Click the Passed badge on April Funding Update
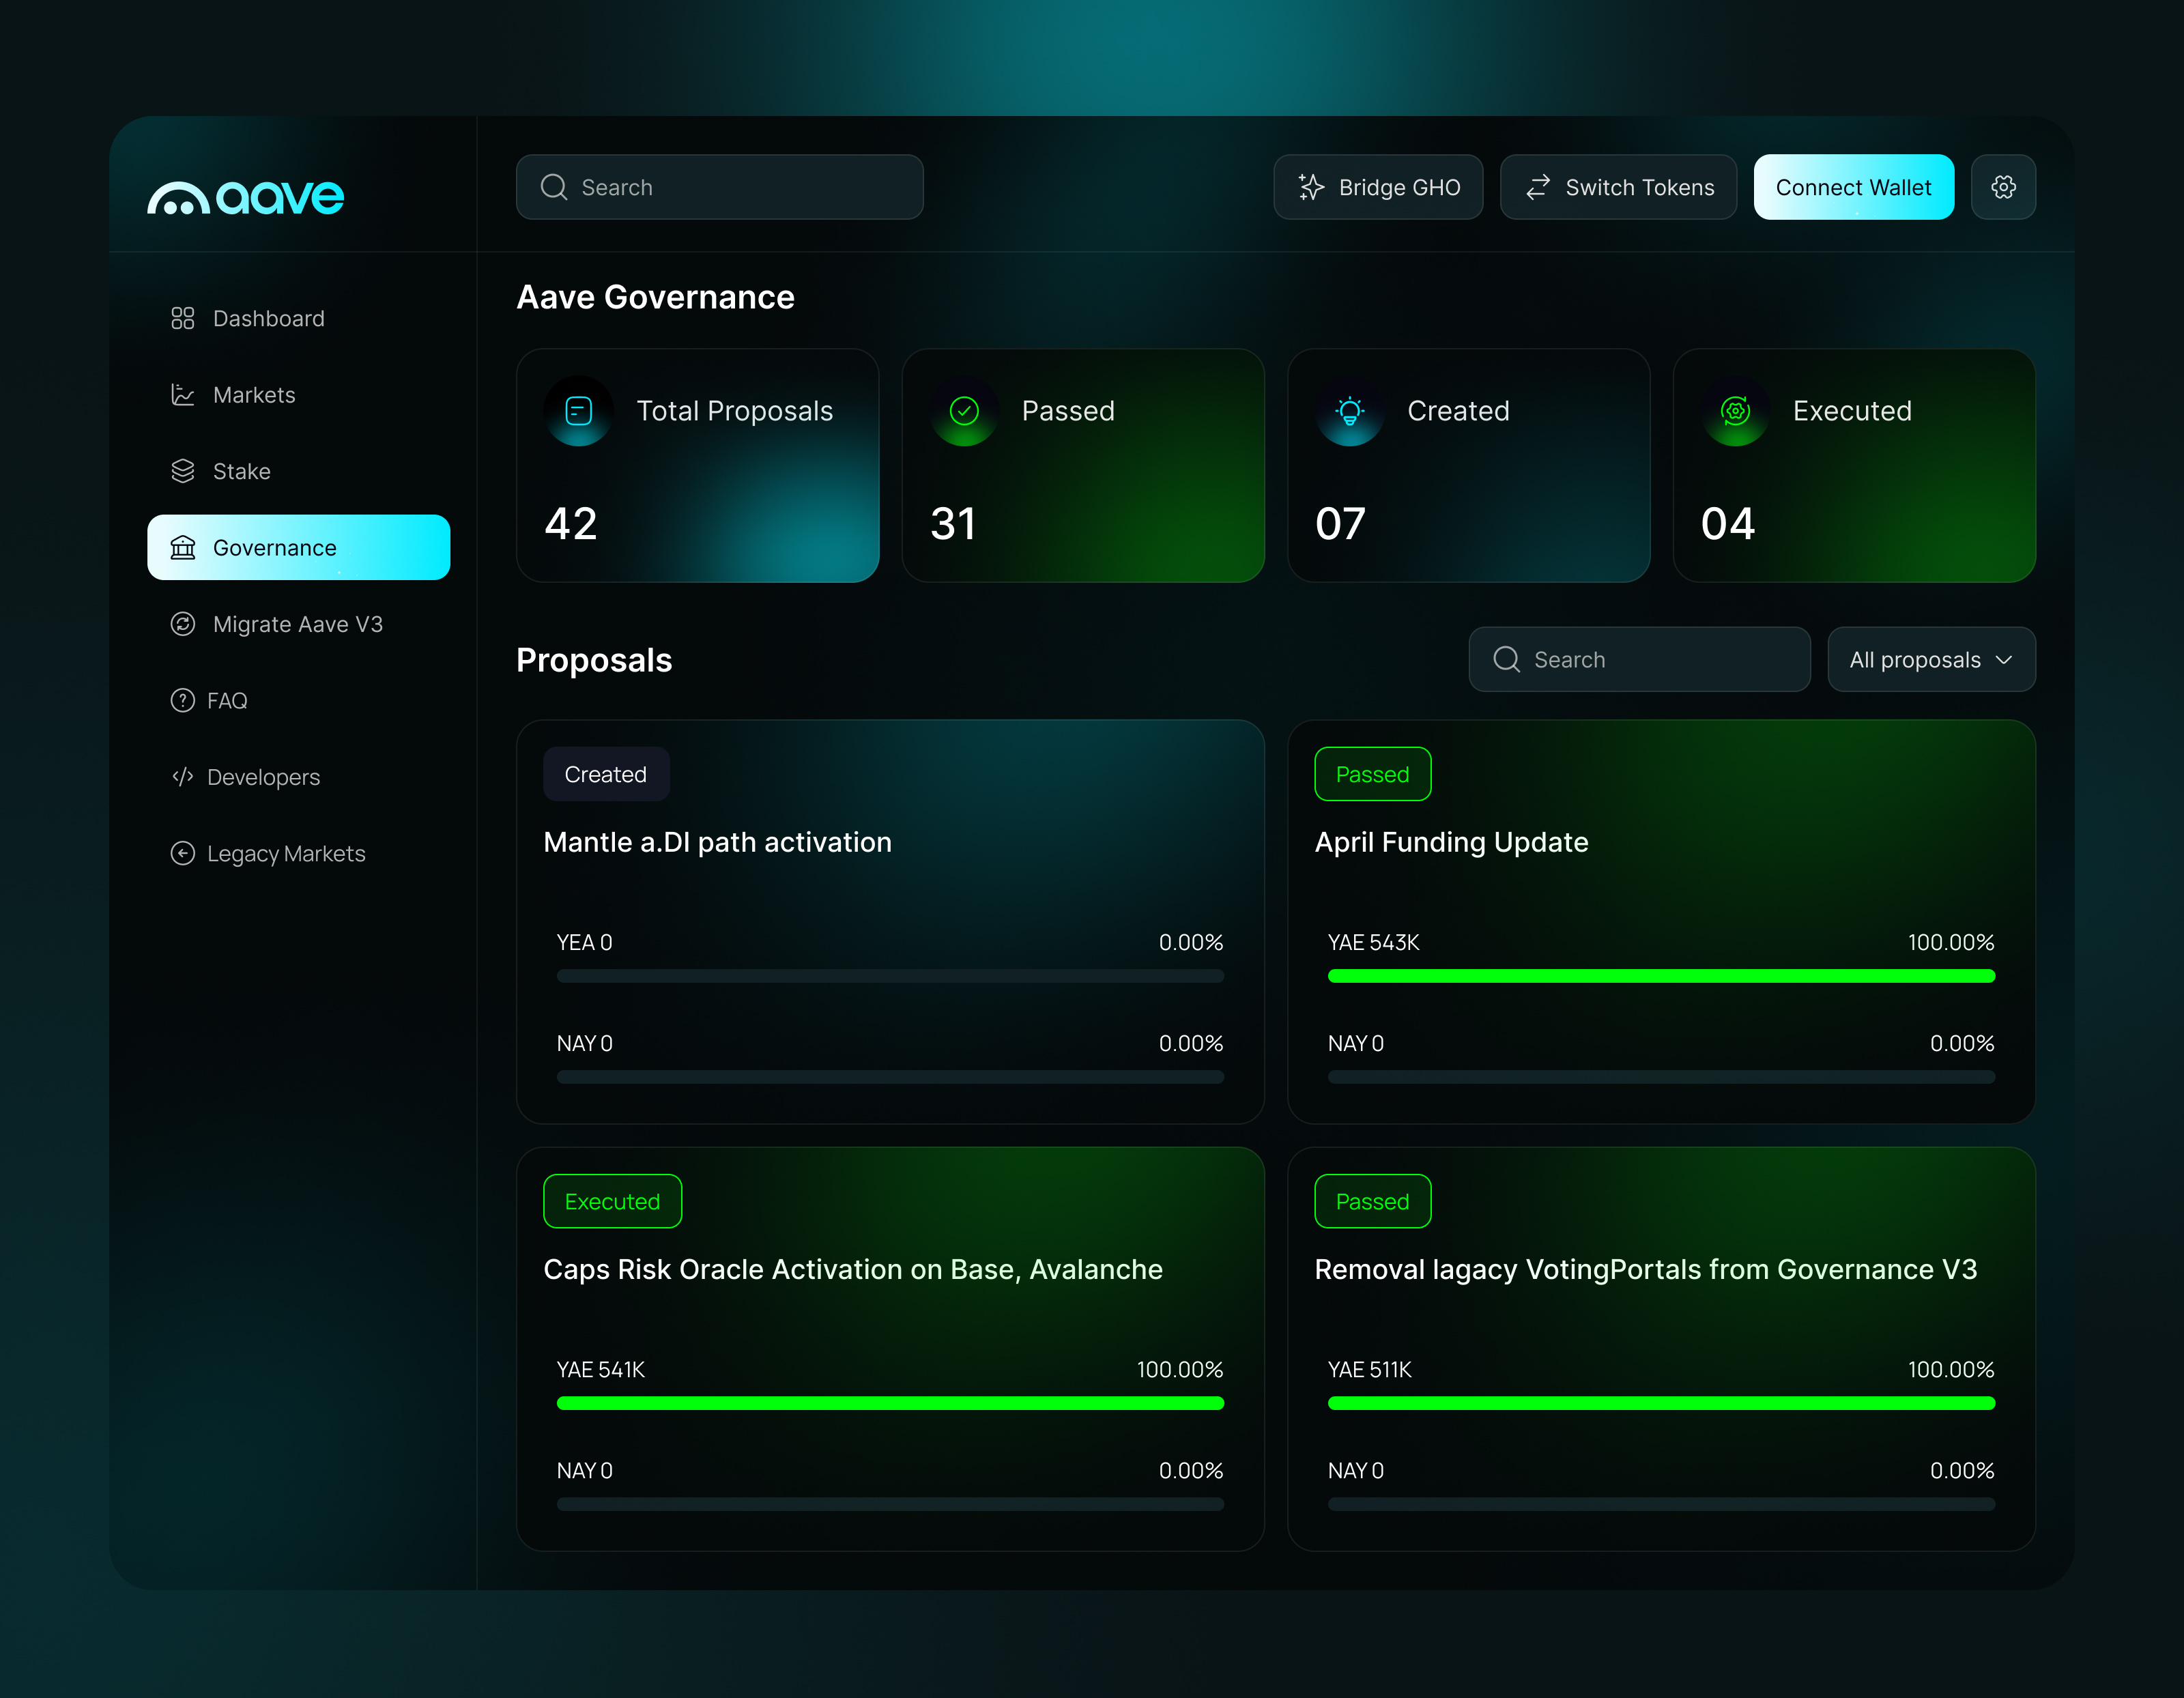 (x=1372, y=773)
